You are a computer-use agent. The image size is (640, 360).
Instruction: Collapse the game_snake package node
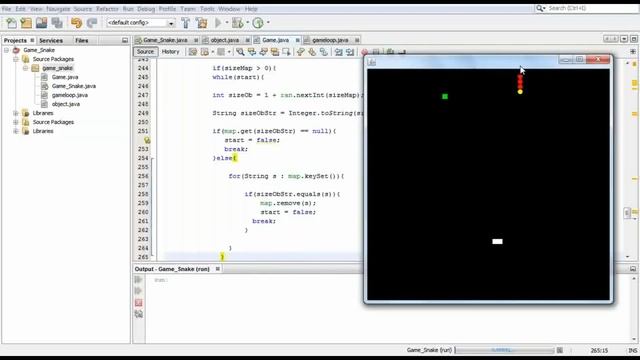pyautogui.click(x=25, y=68)
